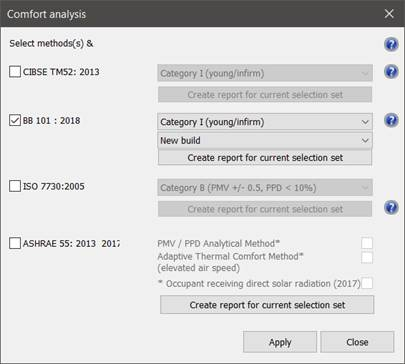Image resolution: width=405 pixels, height=364 pixels.
Task: Create report for ASHRAE 55 selection set
Action: (267, 305)
